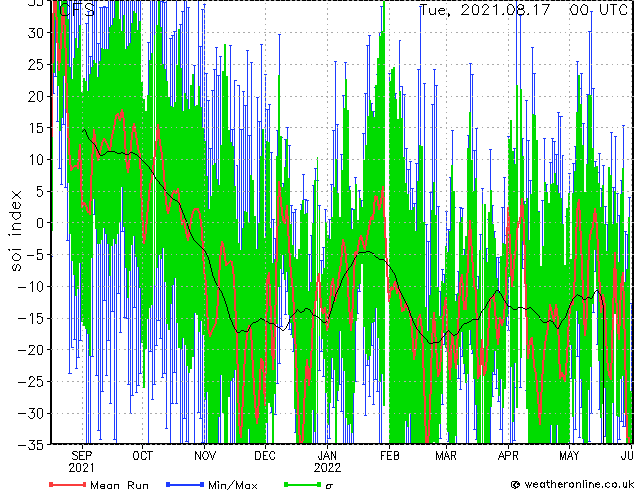Click the y-axis value 30

point(36,33)
